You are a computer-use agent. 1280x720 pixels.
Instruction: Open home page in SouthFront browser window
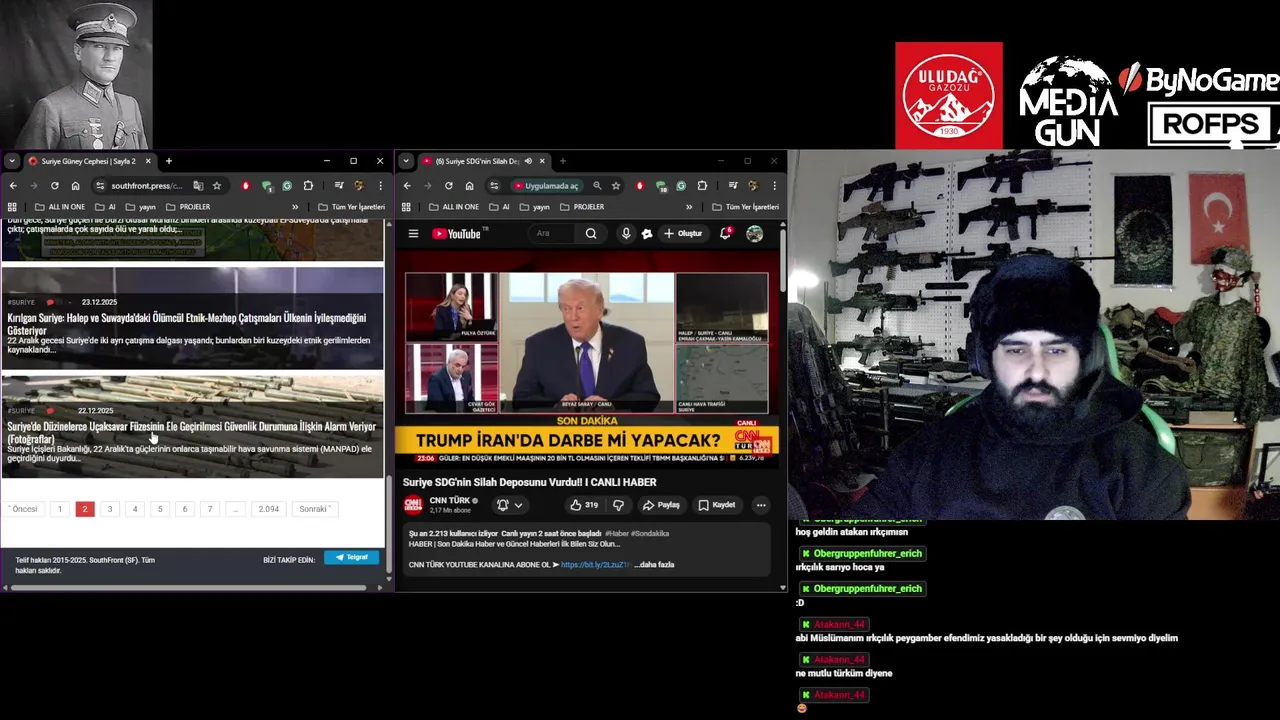tap(75, 186)
